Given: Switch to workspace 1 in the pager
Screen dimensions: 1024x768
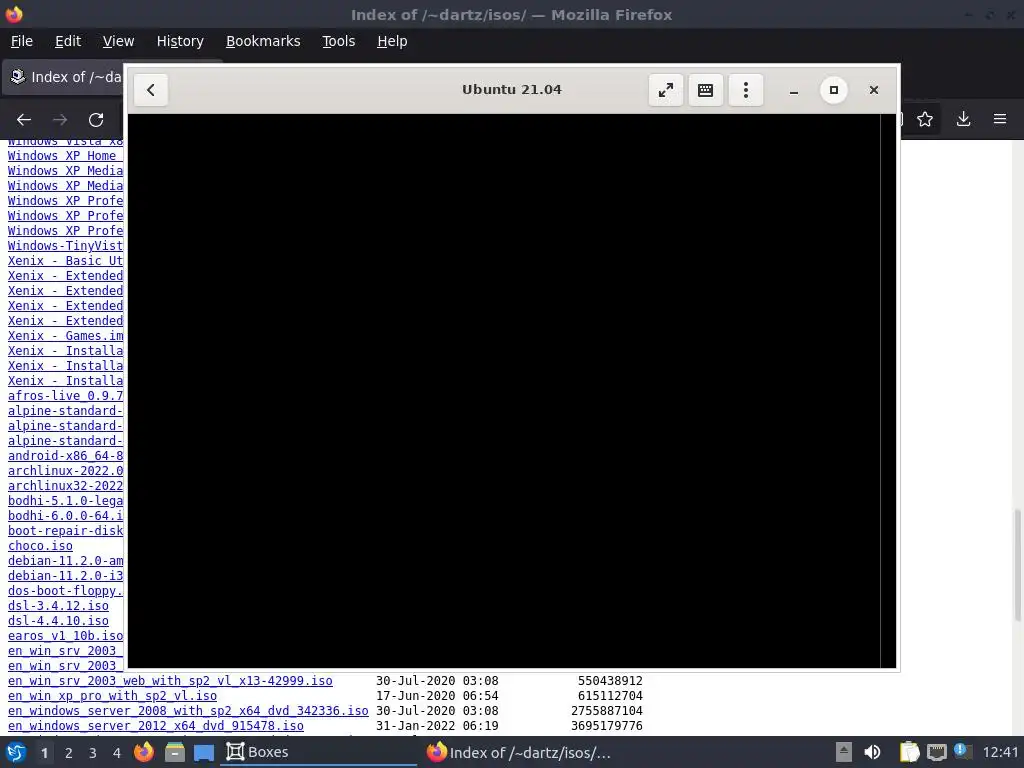Looking at the screenshot, I should point(44,753).
